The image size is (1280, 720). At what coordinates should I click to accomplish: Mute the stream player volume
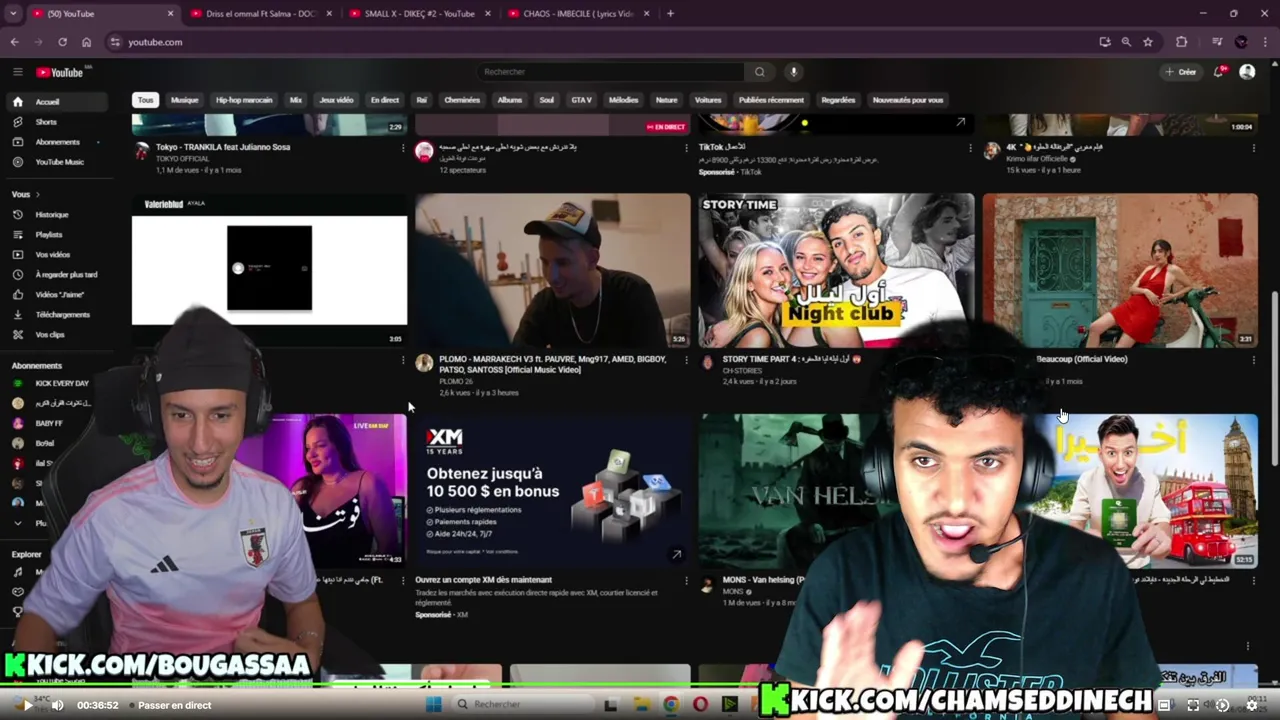(57, 705)
